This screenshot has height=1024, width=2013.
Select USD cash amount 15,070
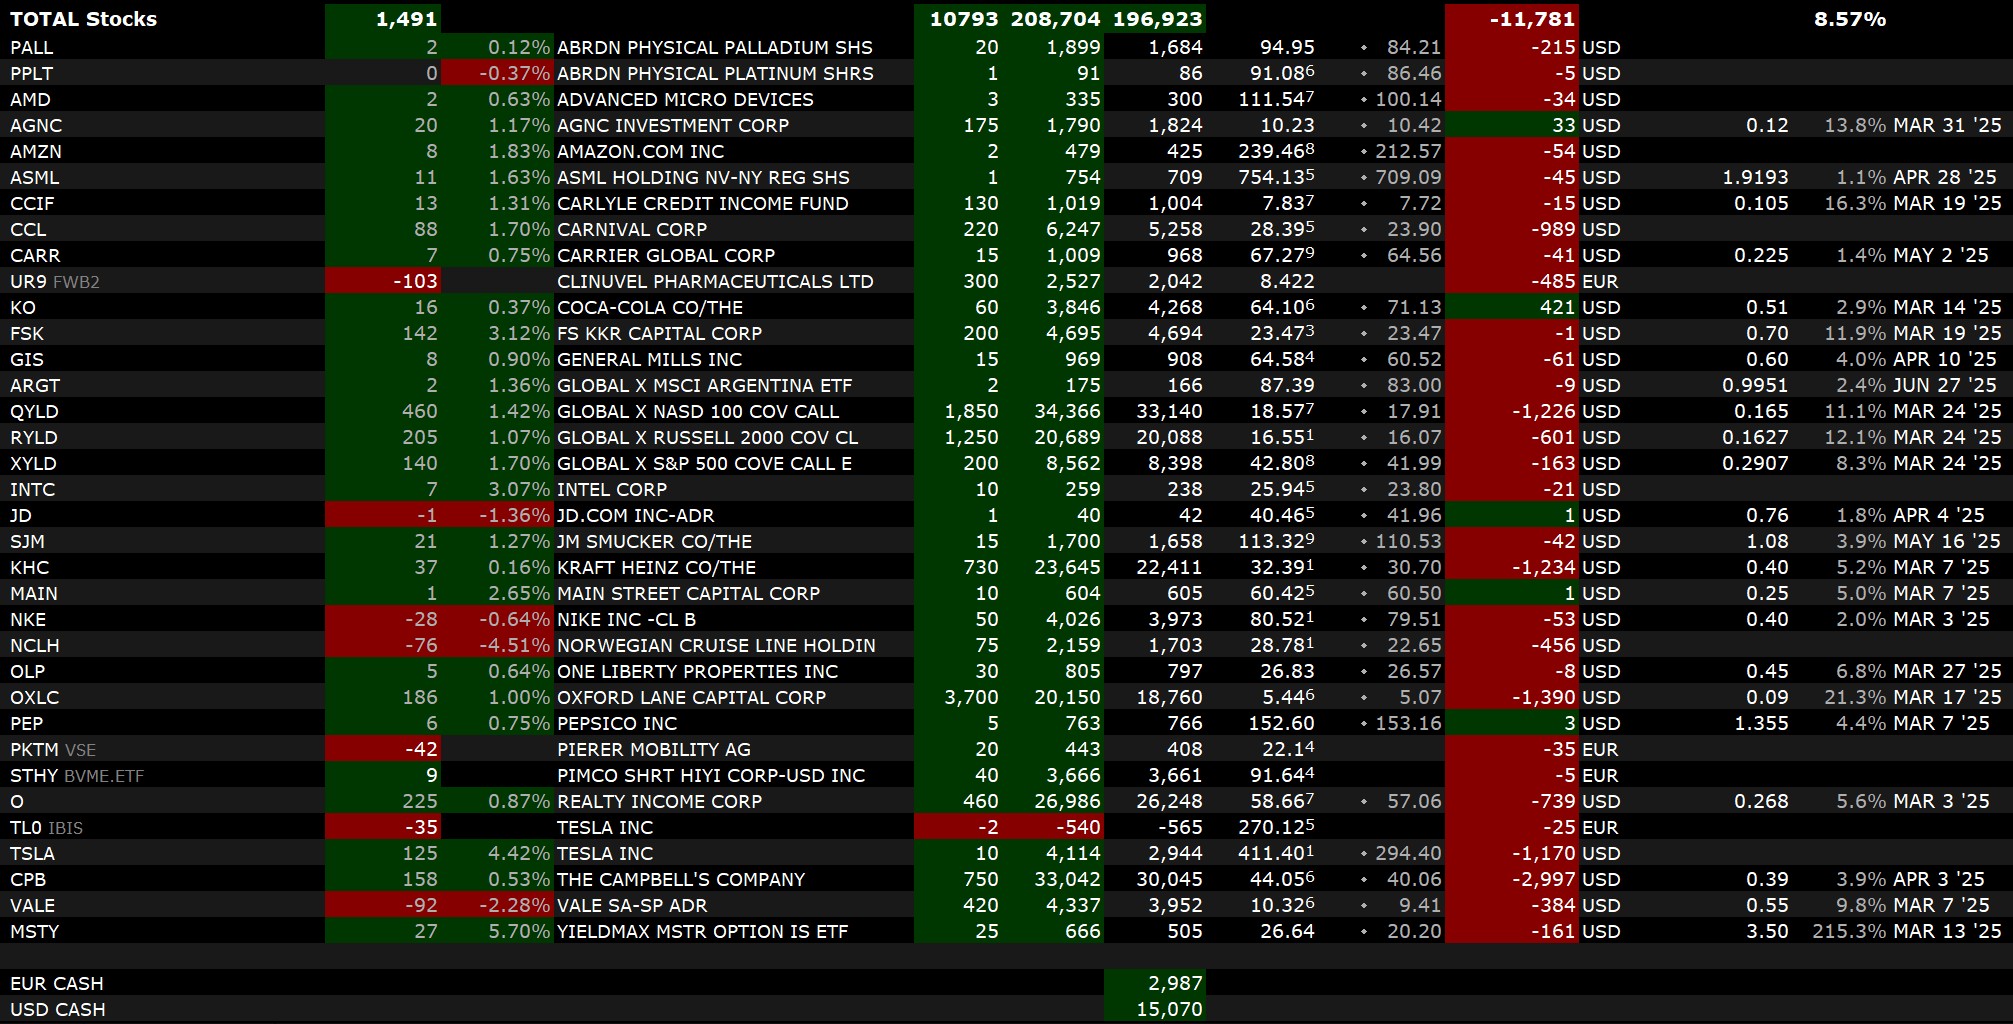1169,1009
